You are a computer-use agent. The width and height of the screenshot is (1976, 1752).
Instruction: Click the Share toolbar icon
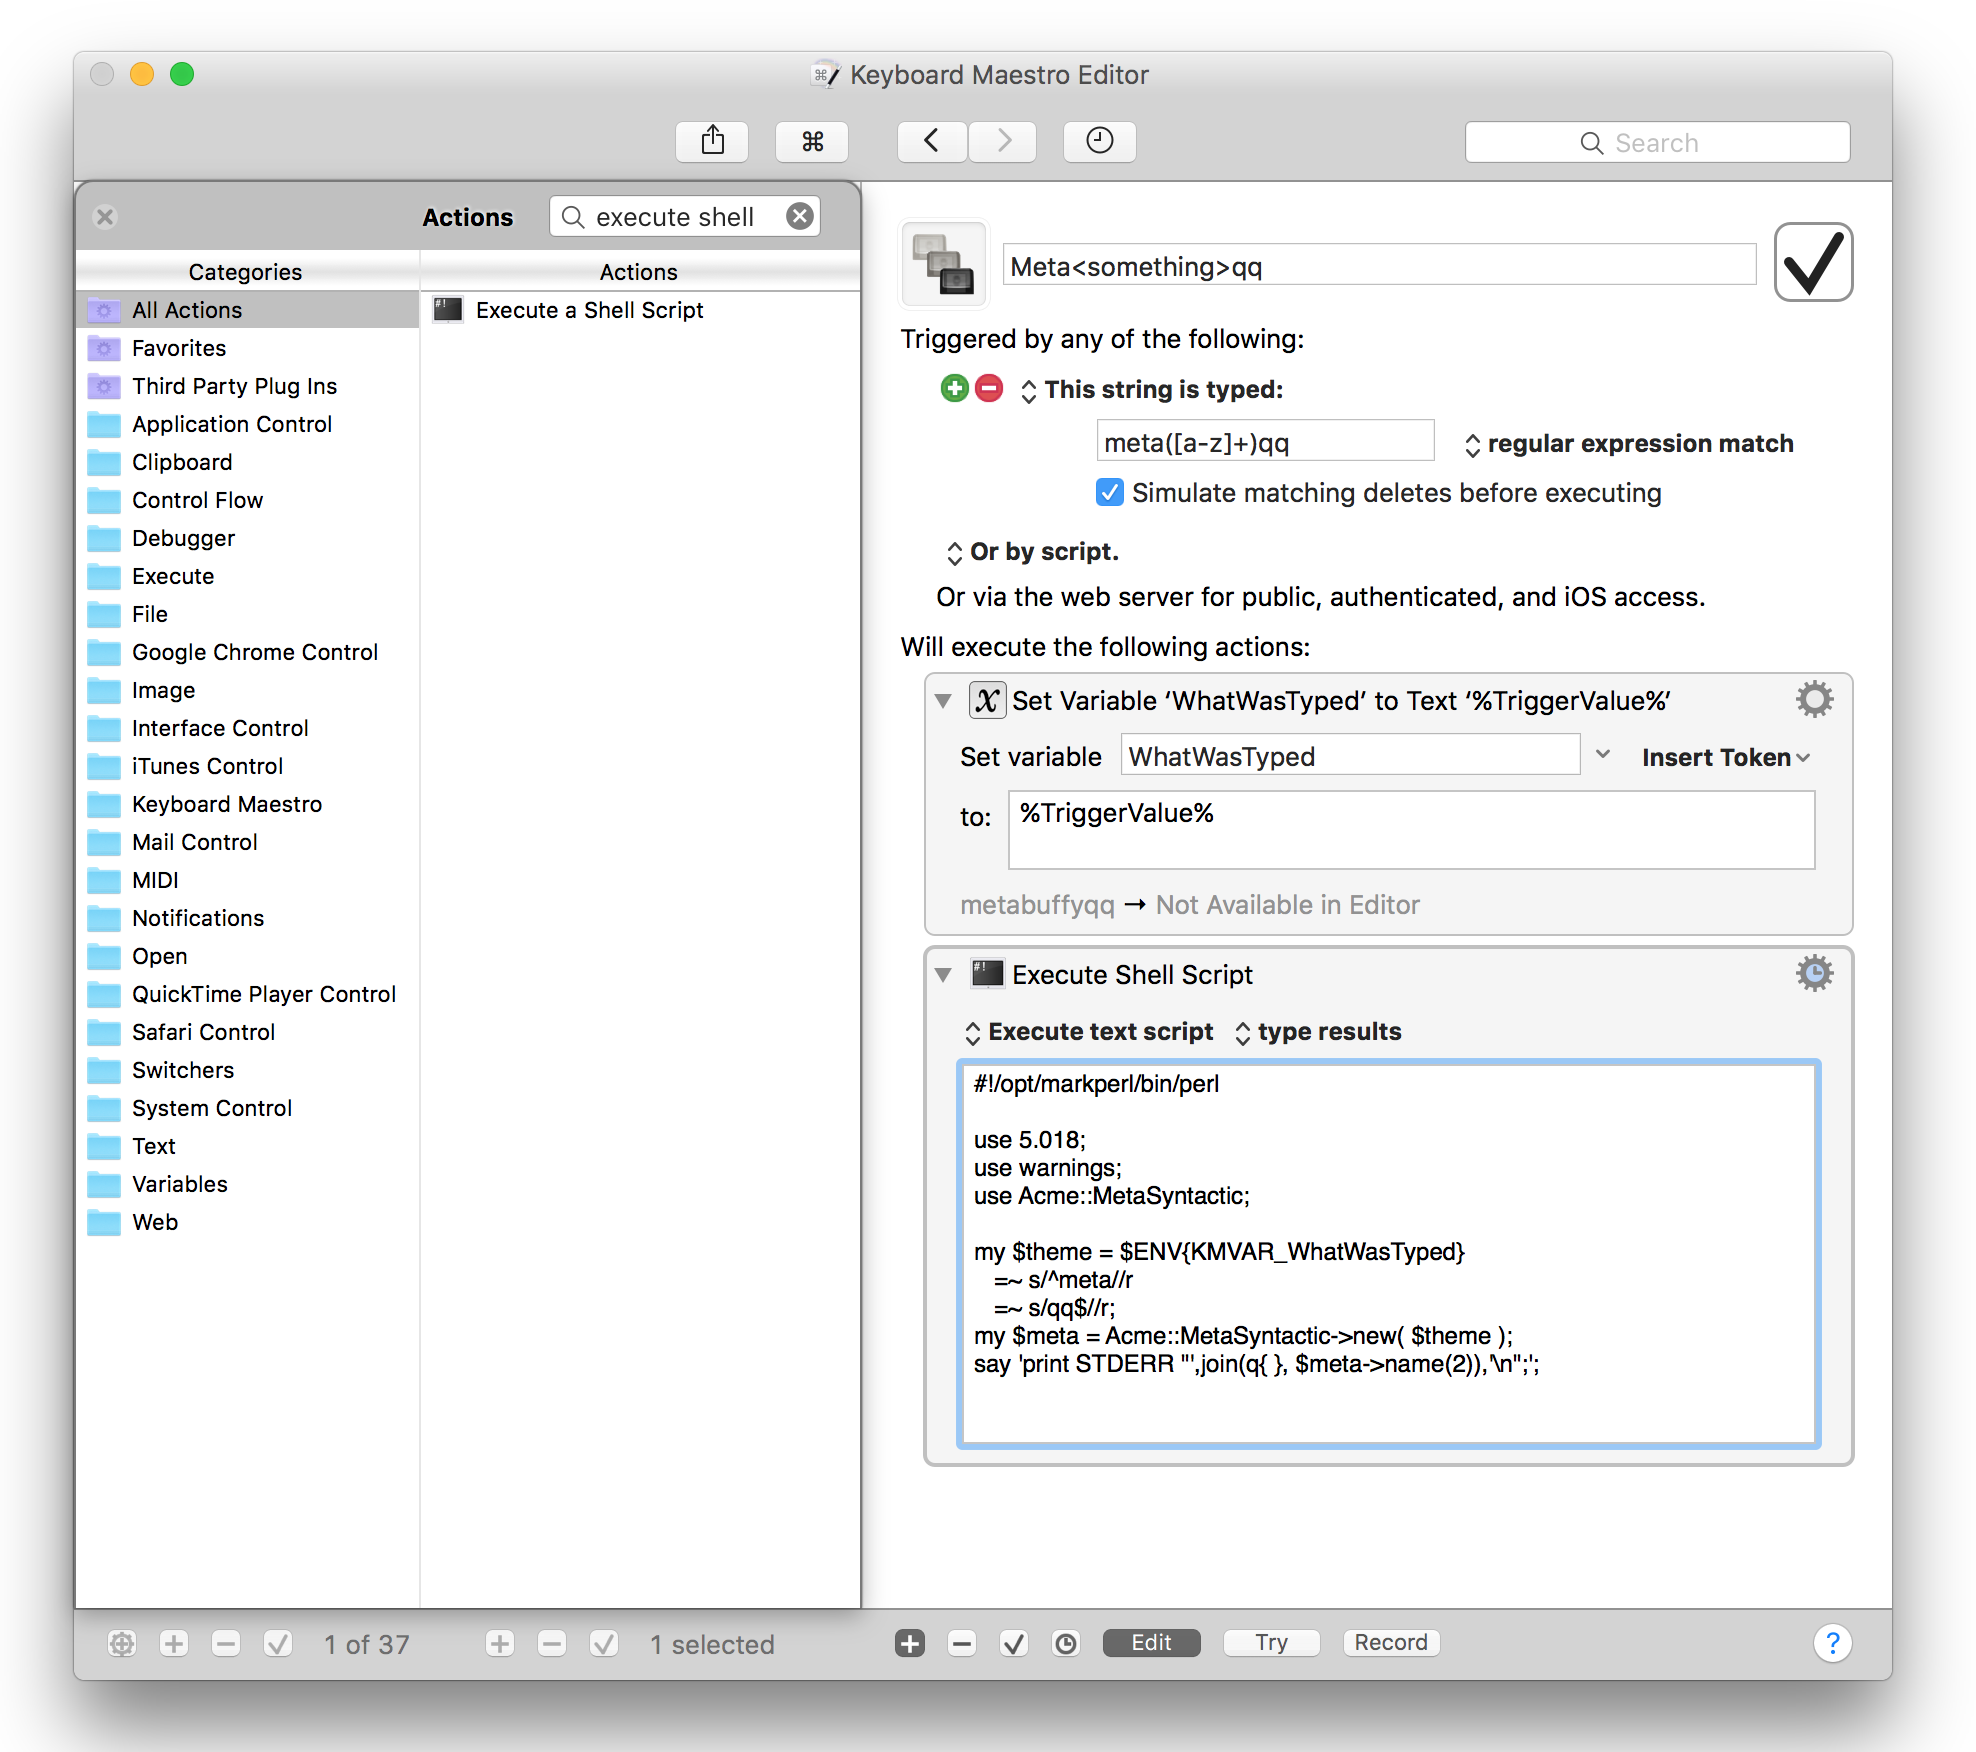[x=712, y=142]
